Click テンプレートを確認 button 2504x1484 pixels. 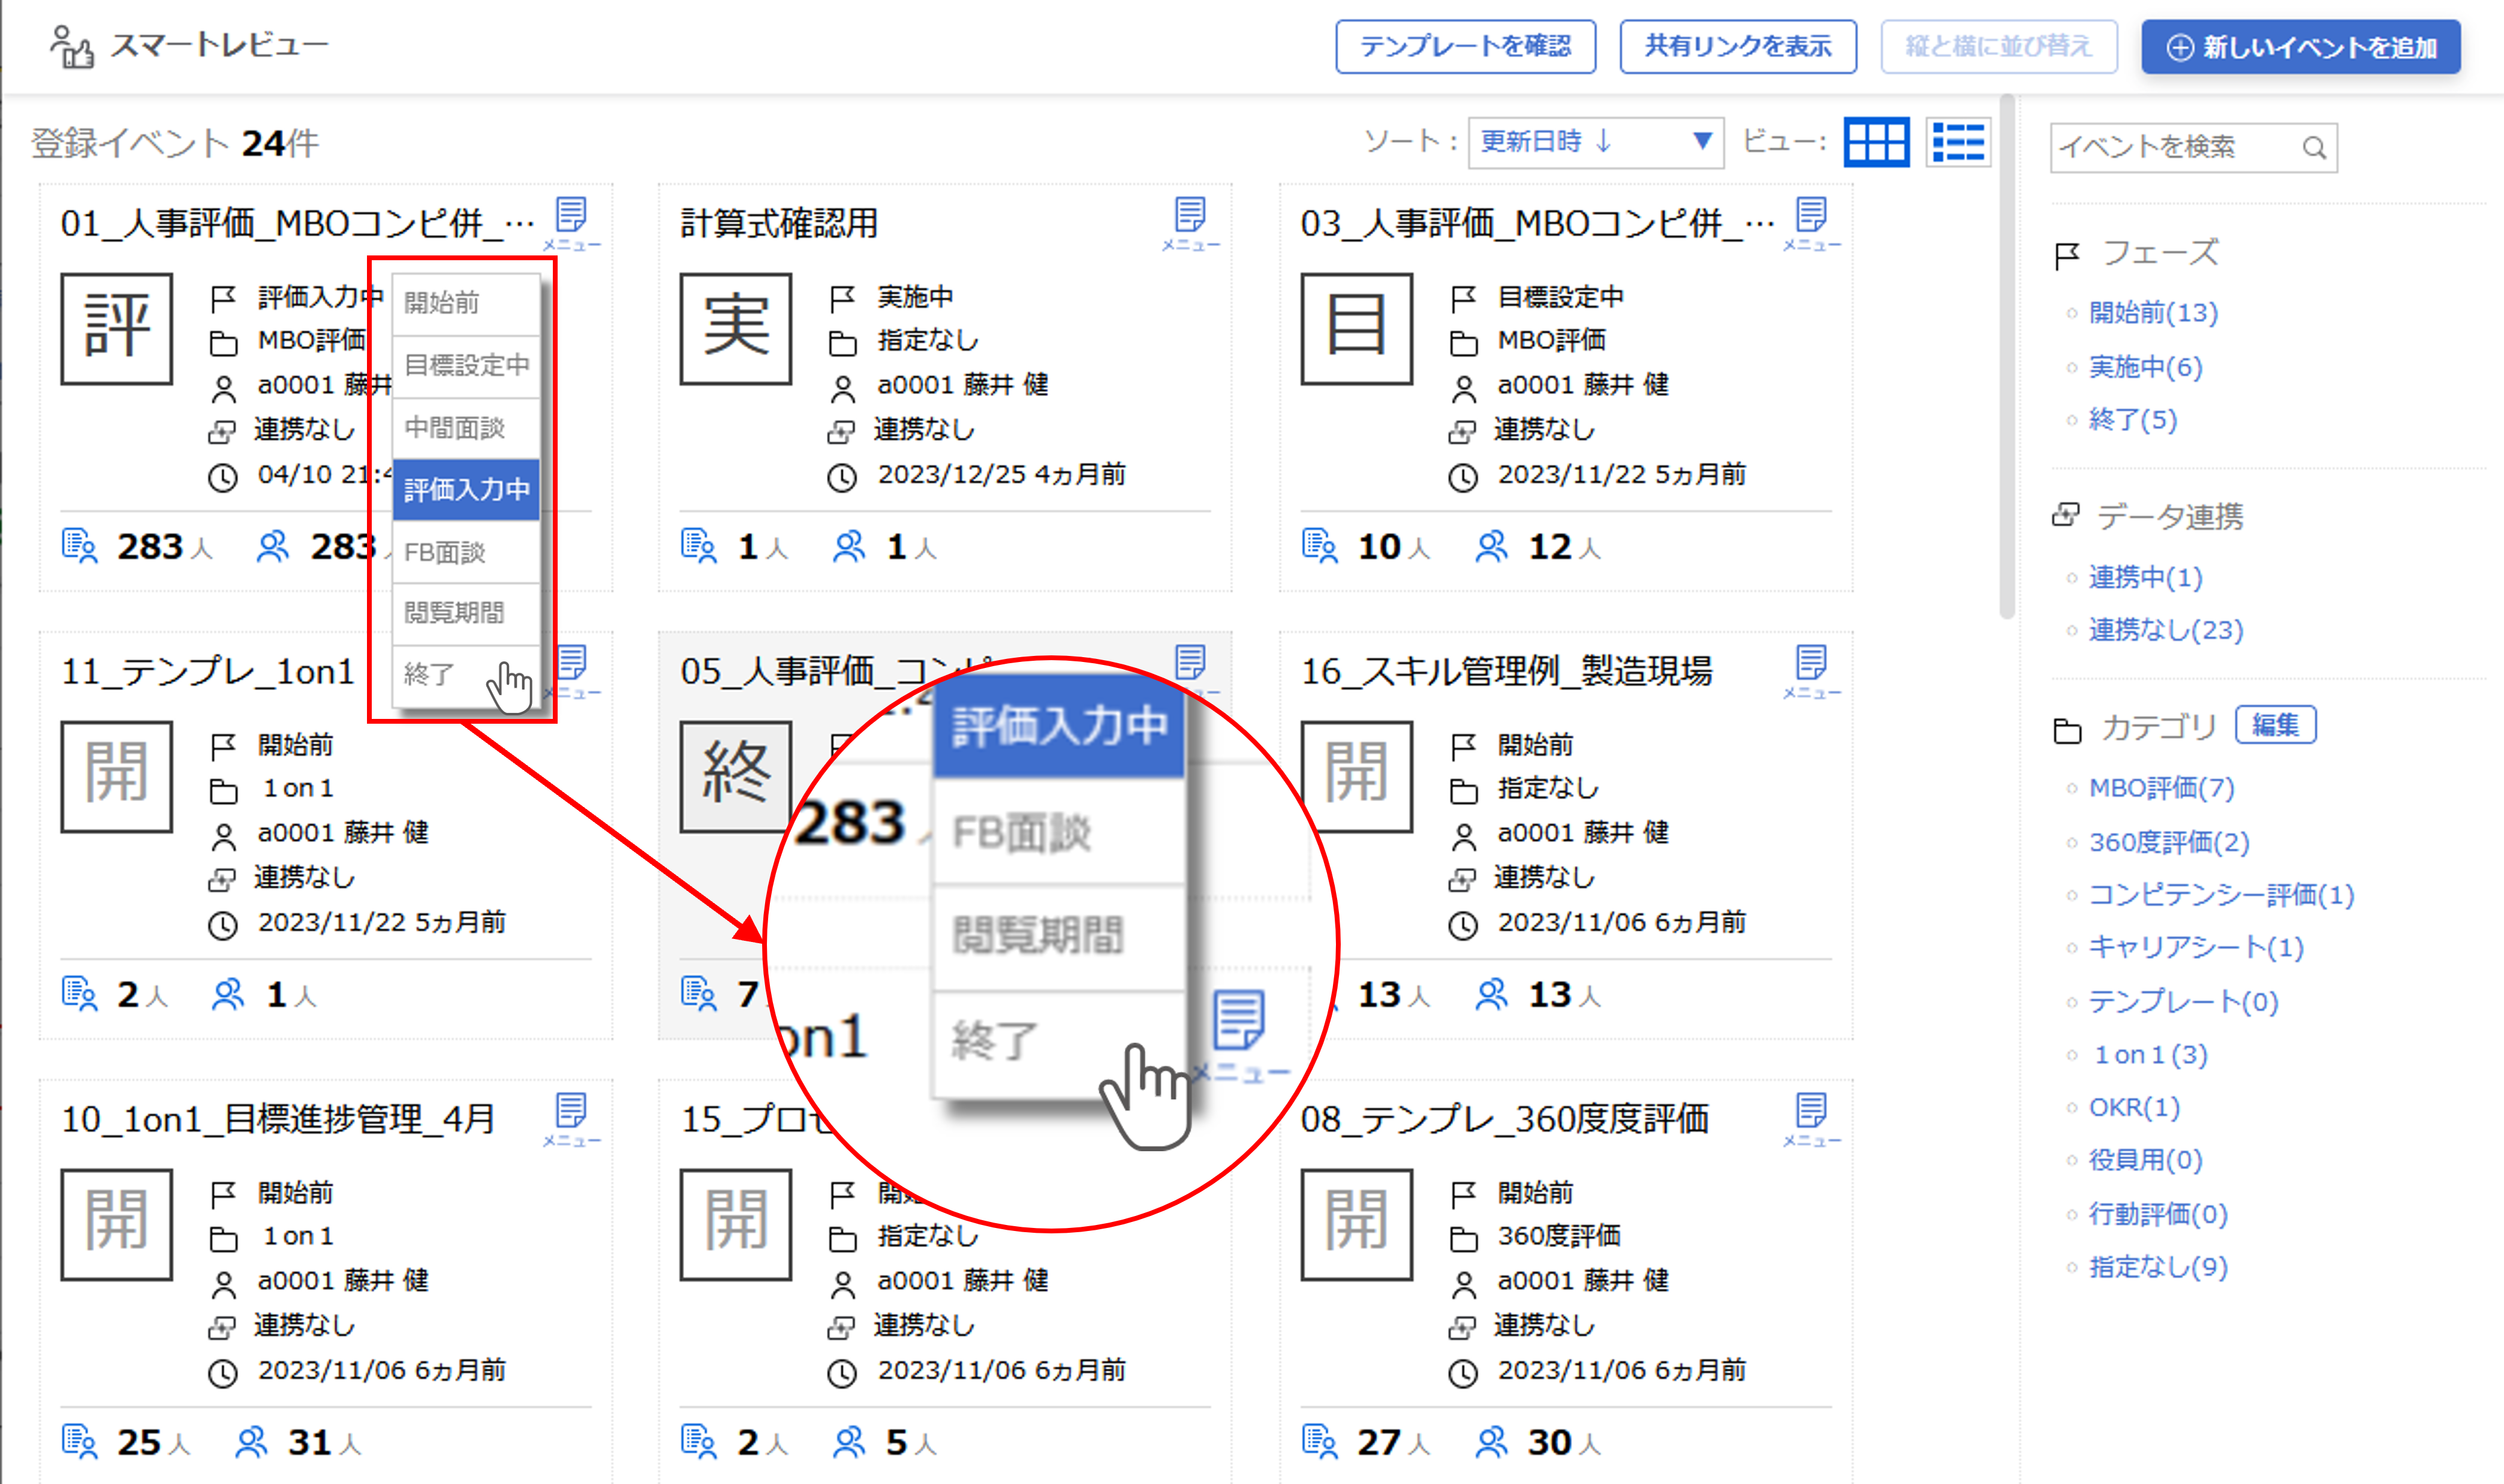point(1465,46)
